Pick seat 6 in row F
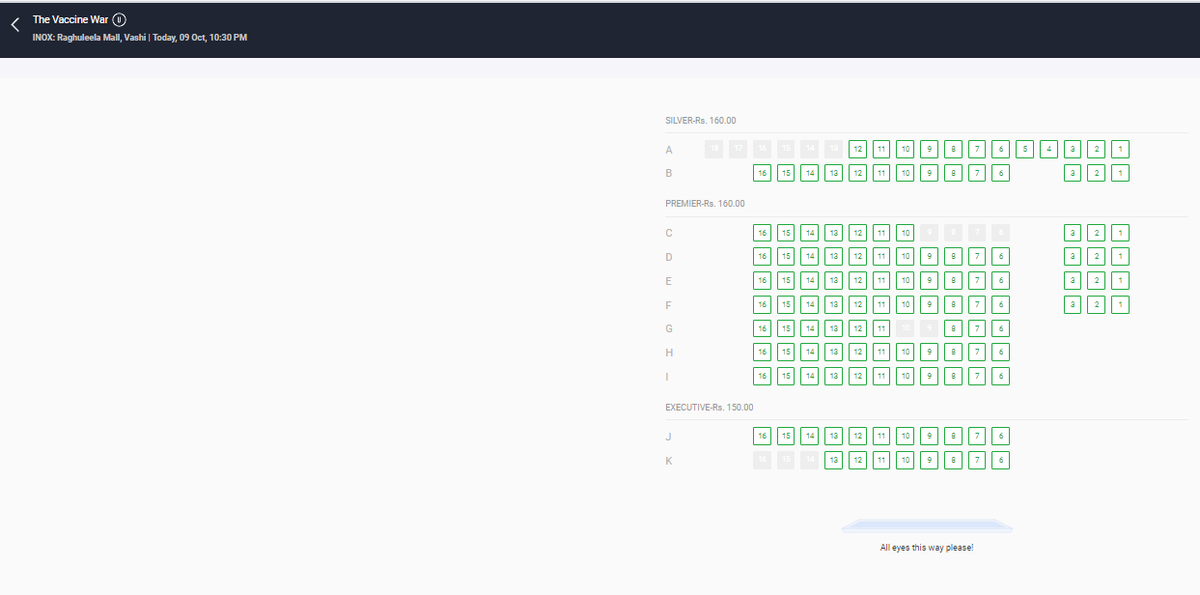Viewport: 1200px width, 595px height. click(x=1001, y=304)
